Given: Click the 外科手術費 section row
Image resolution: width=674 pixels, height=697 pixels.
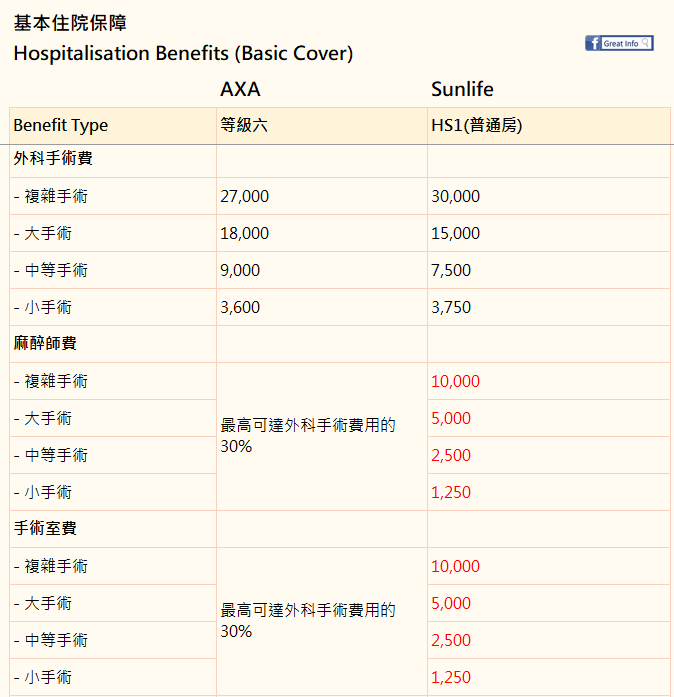Looking at the screenshot, I should click(x=340, y=159).
